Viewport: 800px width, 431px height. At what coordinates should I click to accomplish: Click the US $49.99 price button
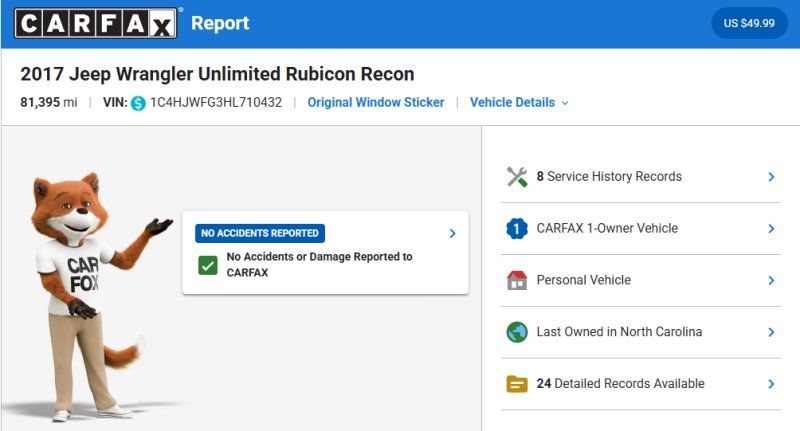pos(749,23)
